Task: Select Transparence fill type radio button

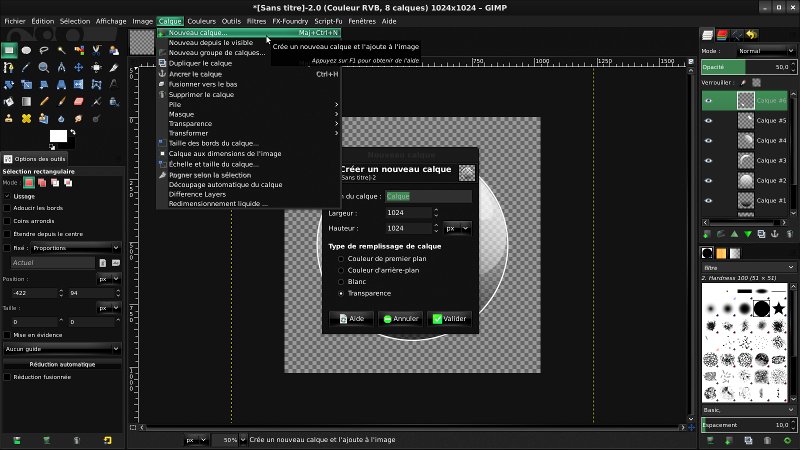Action: pyautogui.click(x=341, y=293)
